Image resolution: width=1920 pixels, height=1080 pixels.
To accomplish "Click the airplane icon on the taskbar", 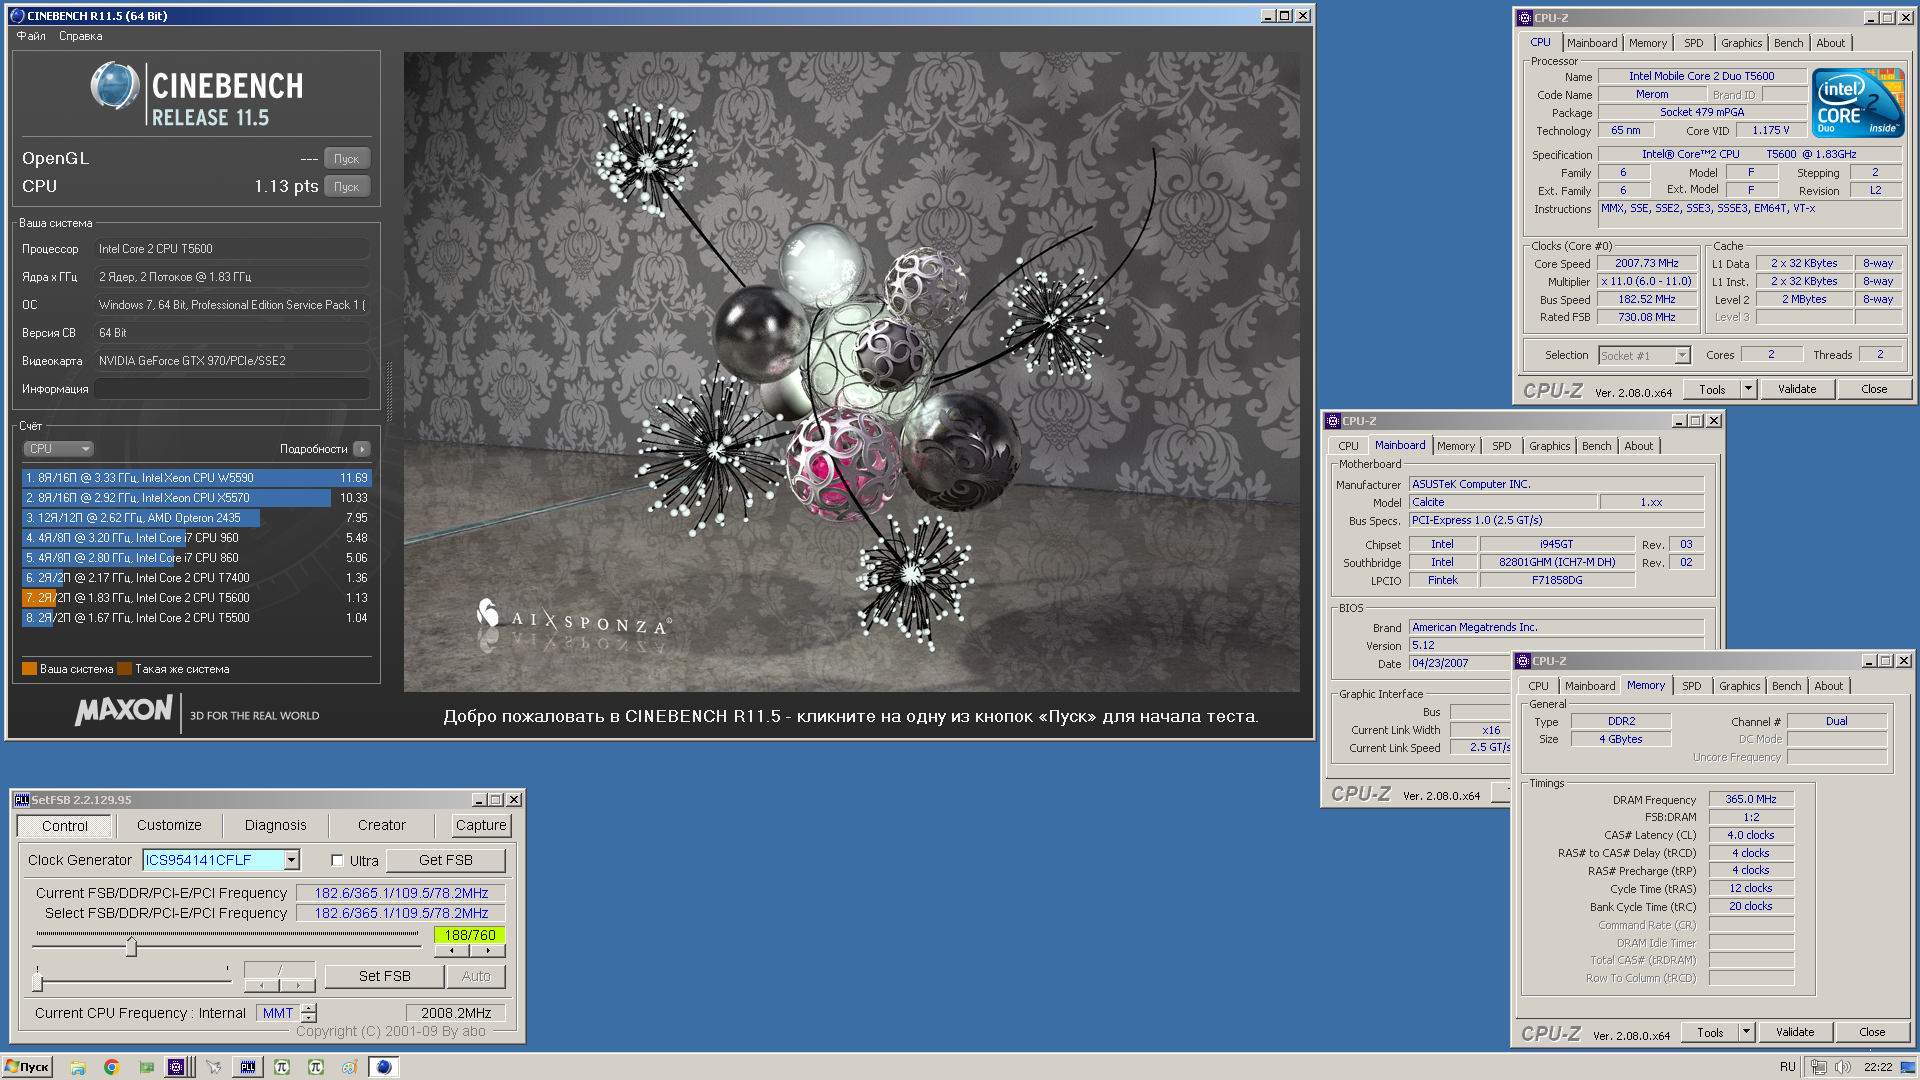I will tap(213, 1067).
